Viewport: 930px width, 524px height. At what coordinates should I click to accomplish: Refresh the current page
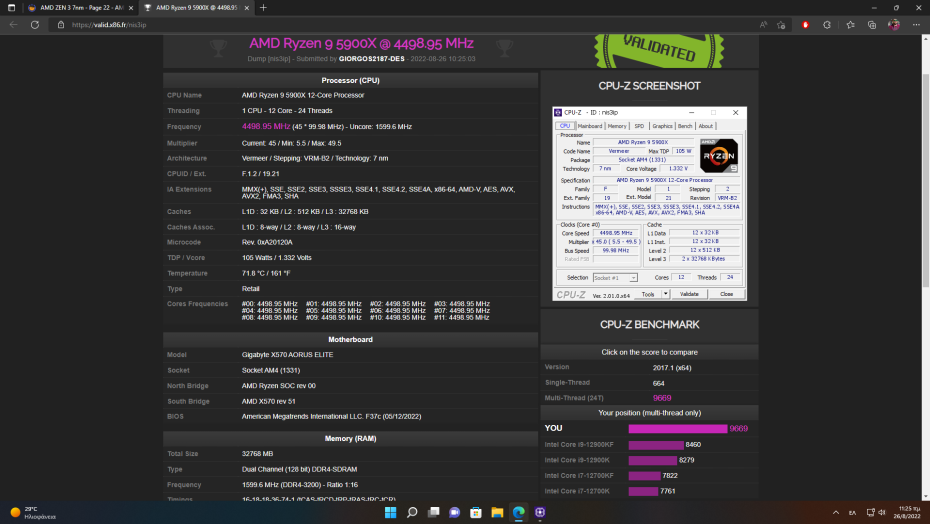(x=35, y=25)
